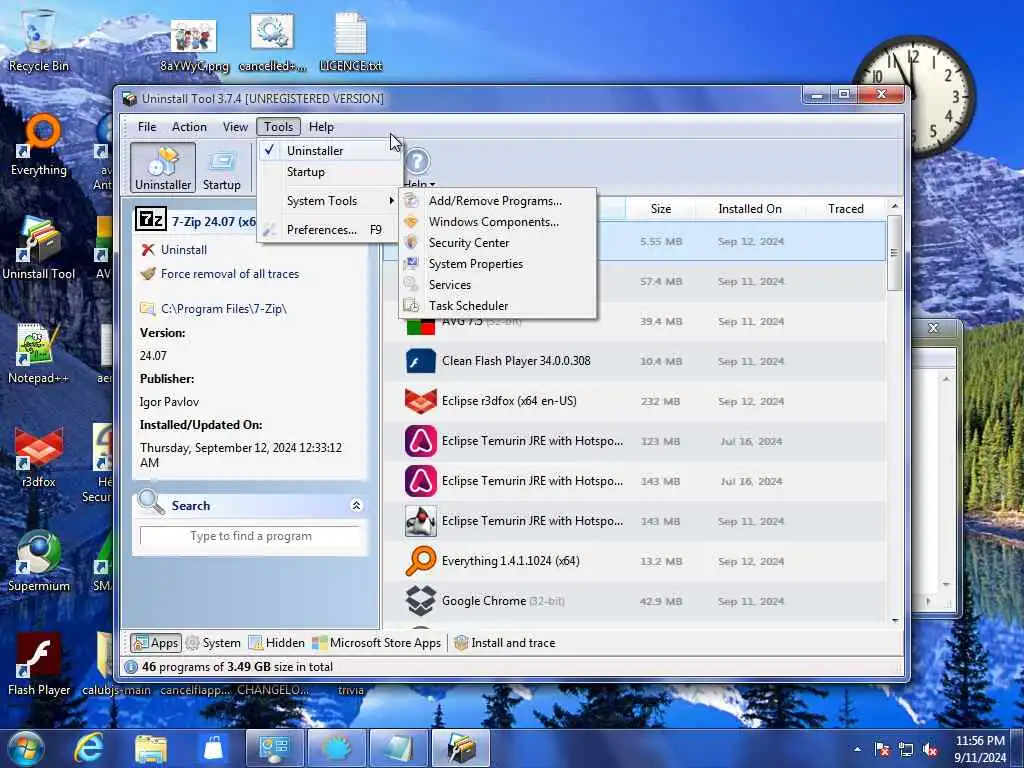Screen dimensions: 1024x768
Task: Click the program list scroll-down arrow
Action: click(894, 621)
